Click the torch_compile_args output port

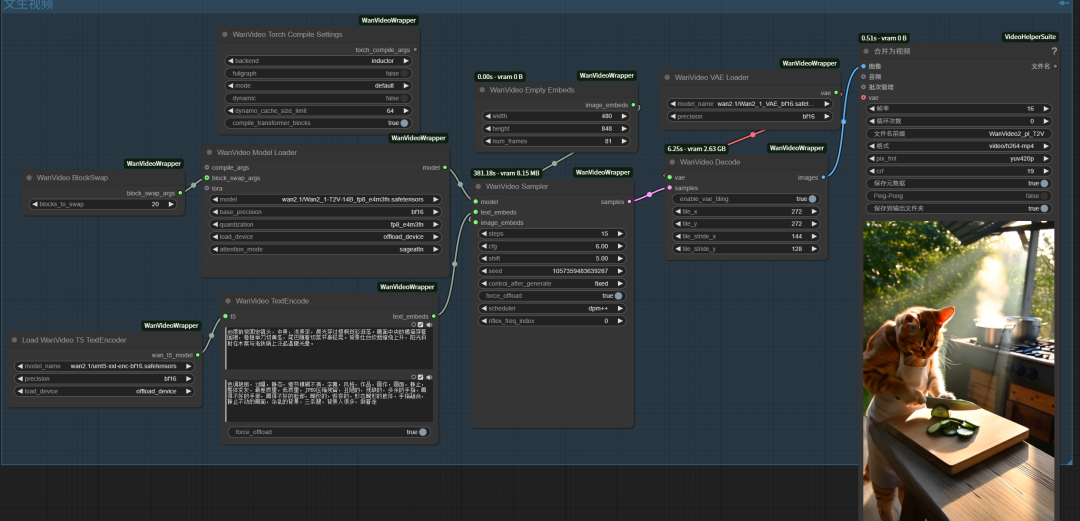click(x=415, y=50)
